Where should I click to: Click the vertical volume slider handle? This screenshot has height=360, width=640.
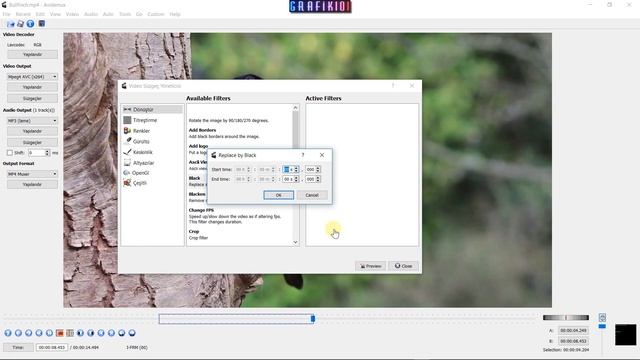point(602,327)
